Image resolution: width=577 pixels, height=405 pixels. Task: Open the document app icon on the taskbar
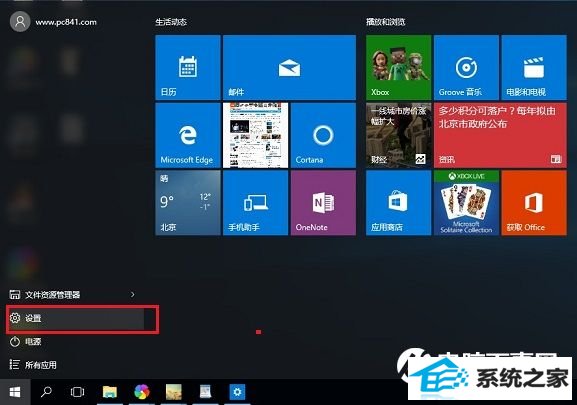pyautogui.click(x=205, y=392)
